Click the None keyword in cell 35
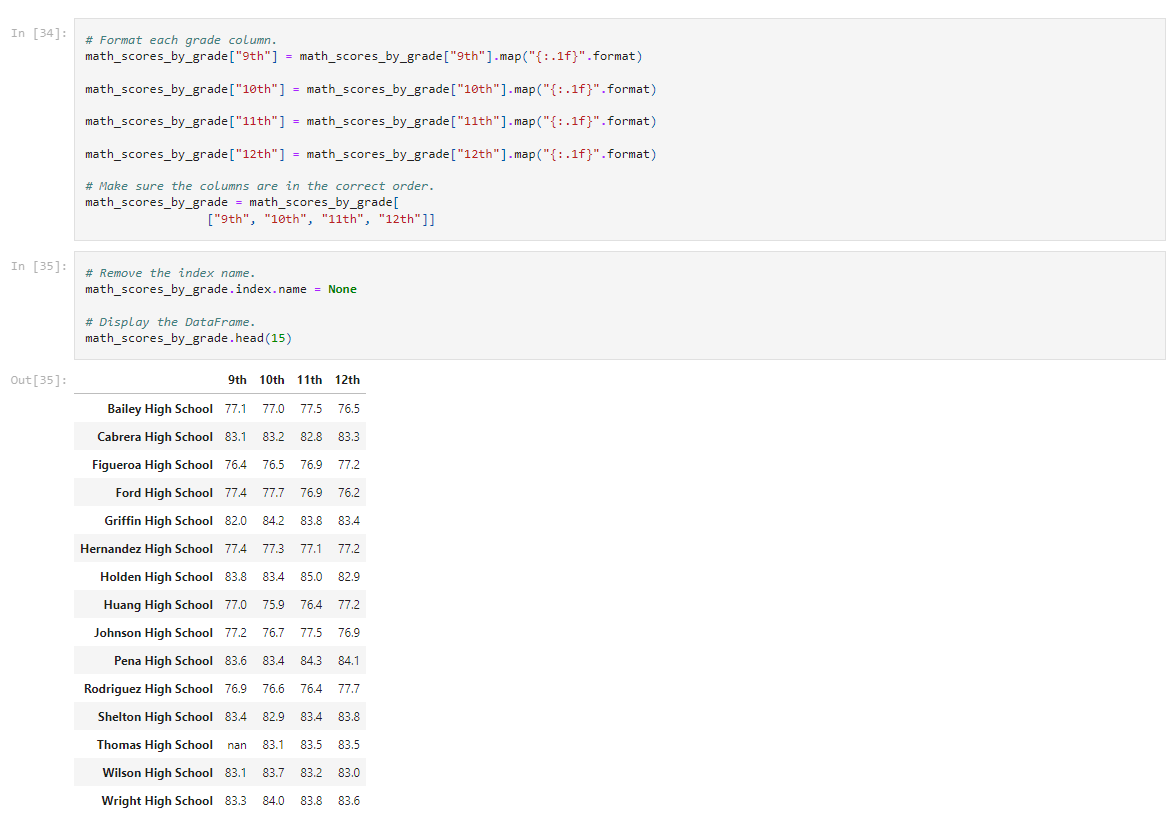1176x824 pixels. [x=342, y=288]
